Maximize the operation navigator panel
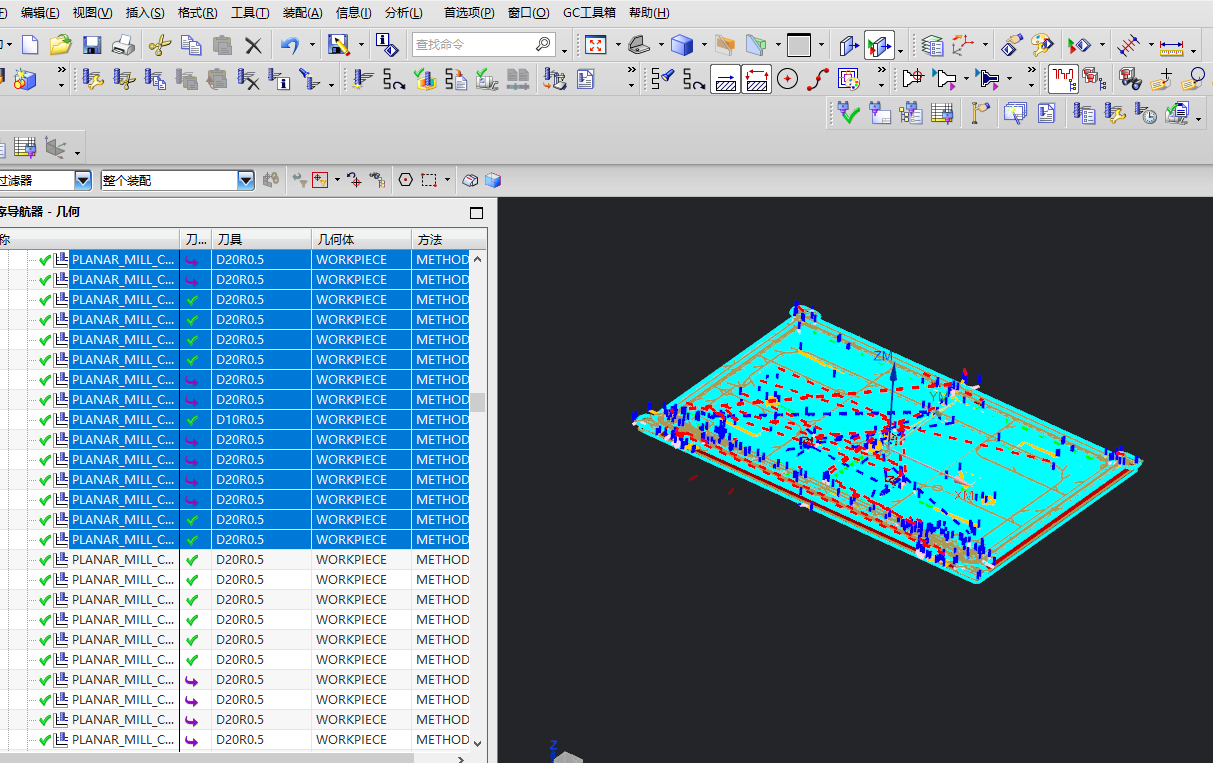The image size is (1213, 763). [476, 212]
